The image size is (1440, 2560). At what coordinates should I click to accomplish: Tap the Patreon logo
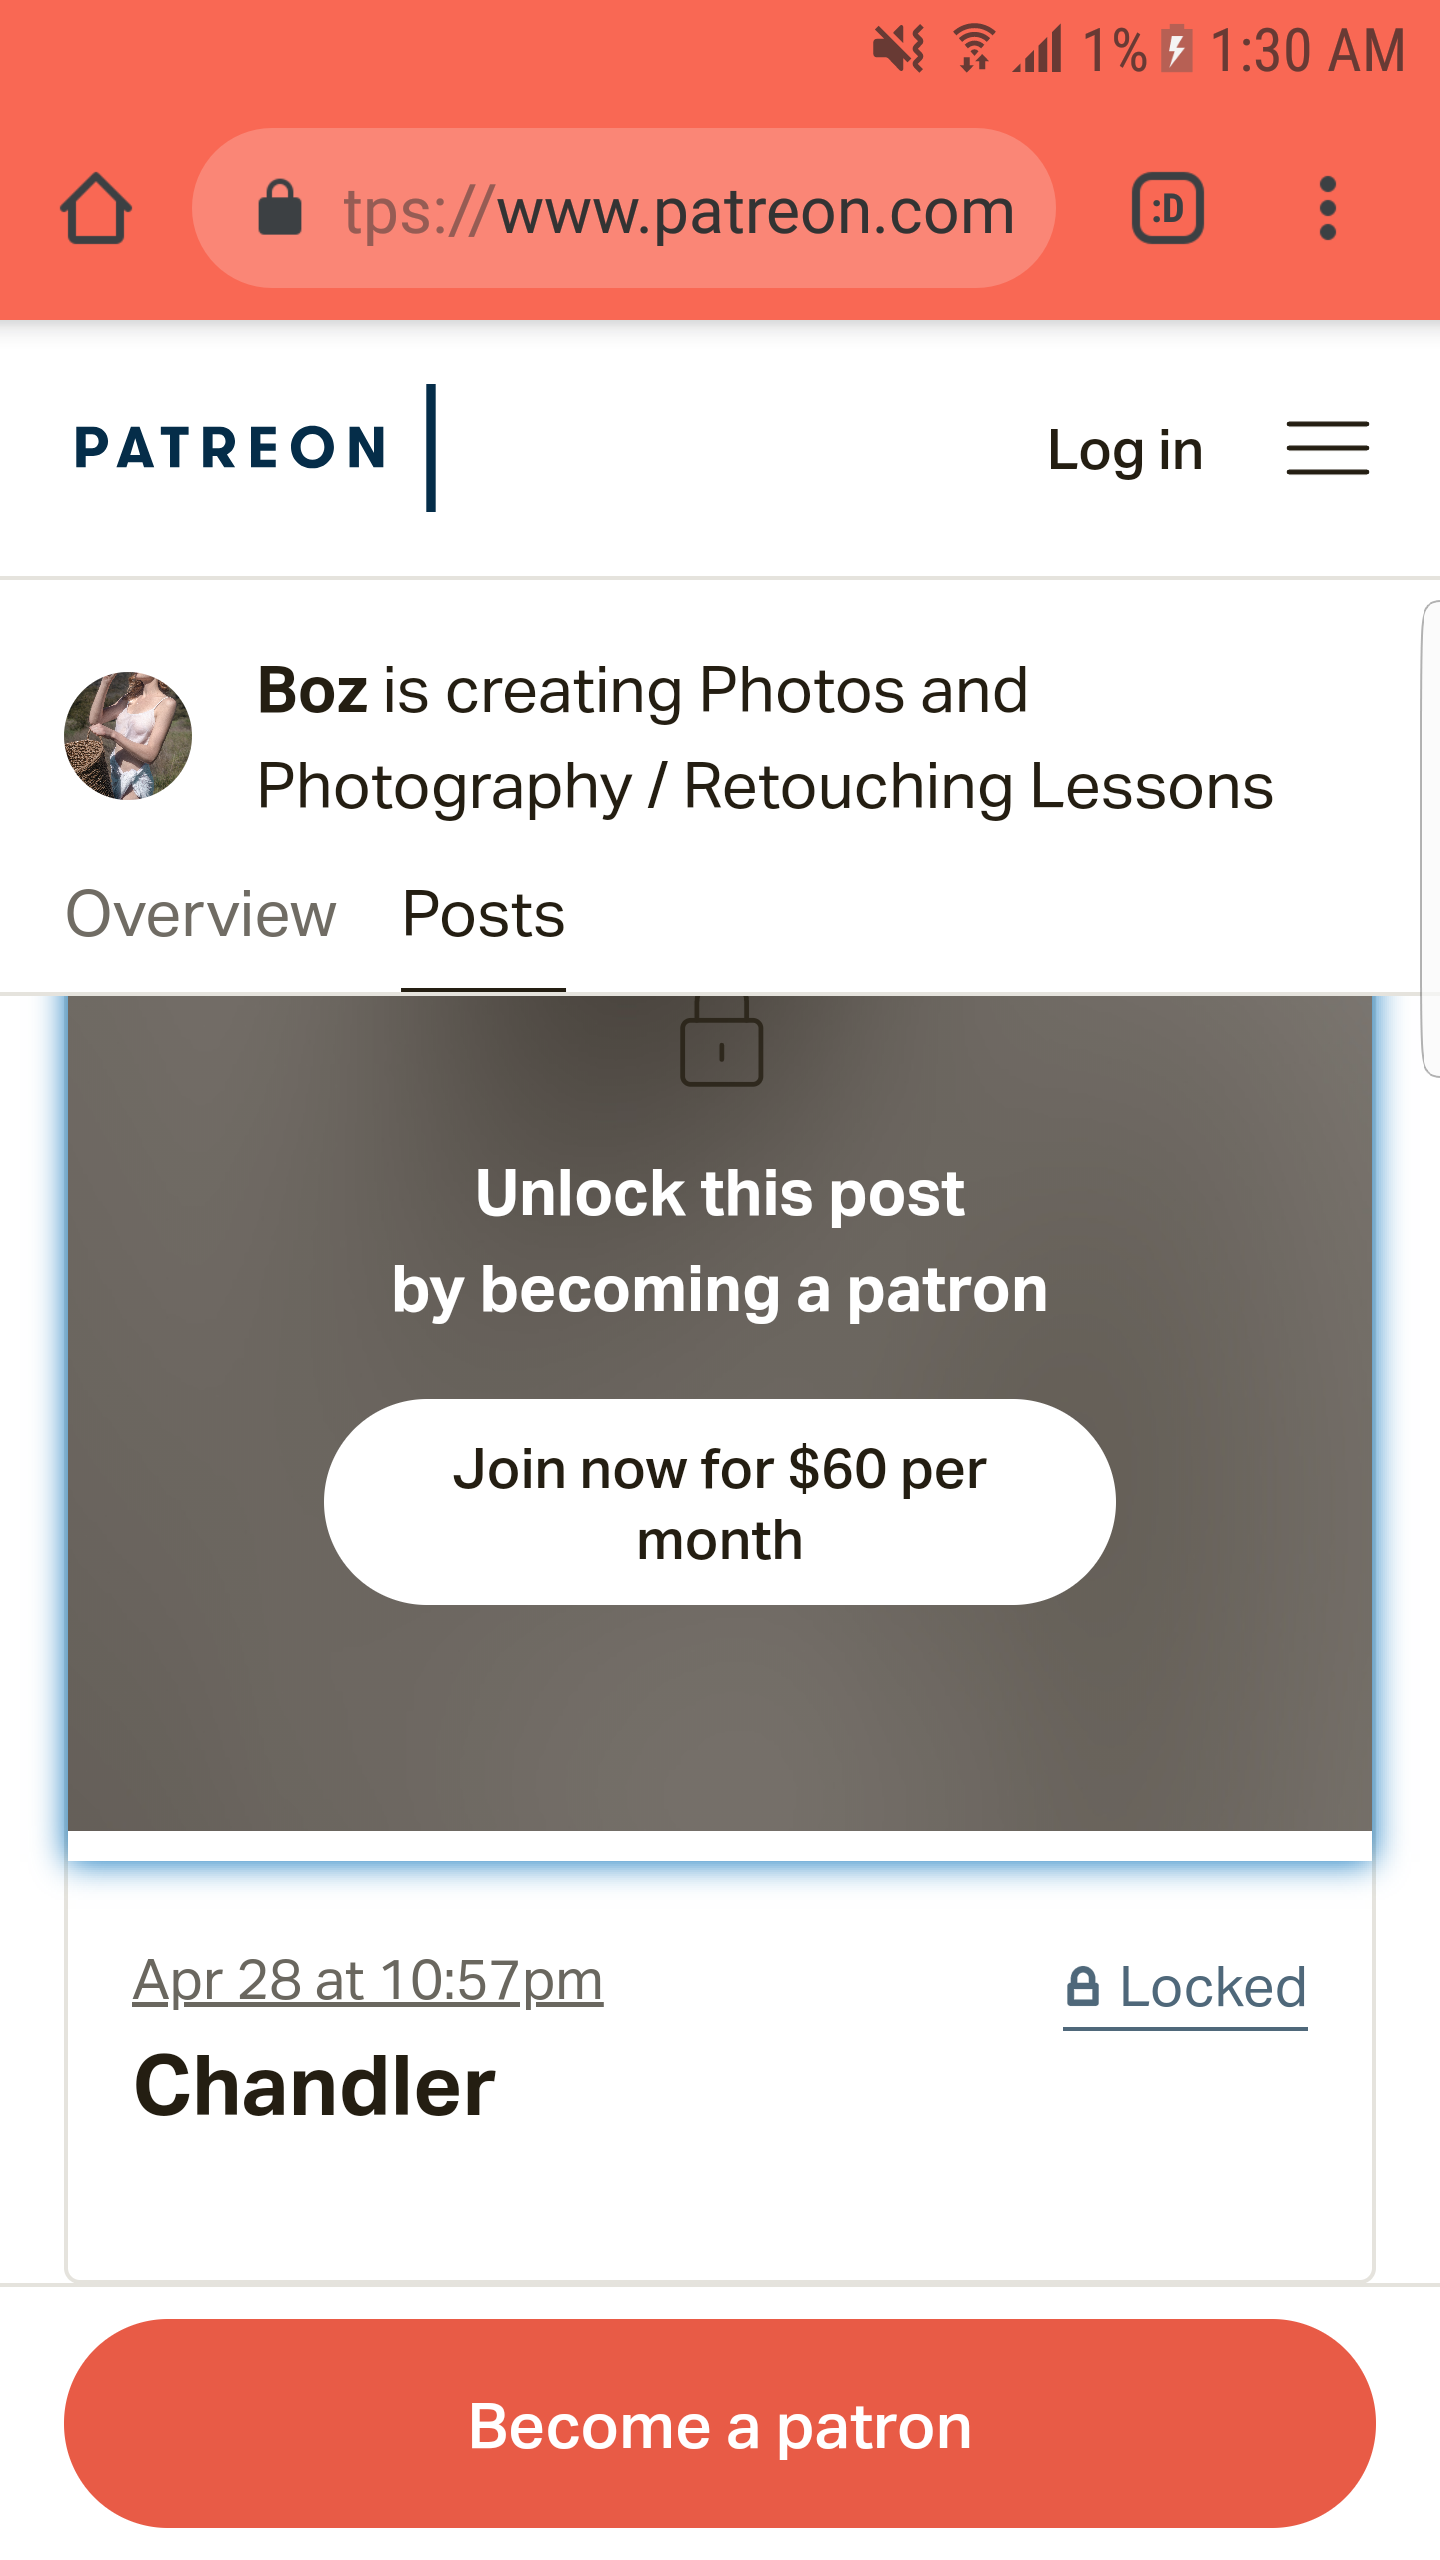click(x=231, y=448)
